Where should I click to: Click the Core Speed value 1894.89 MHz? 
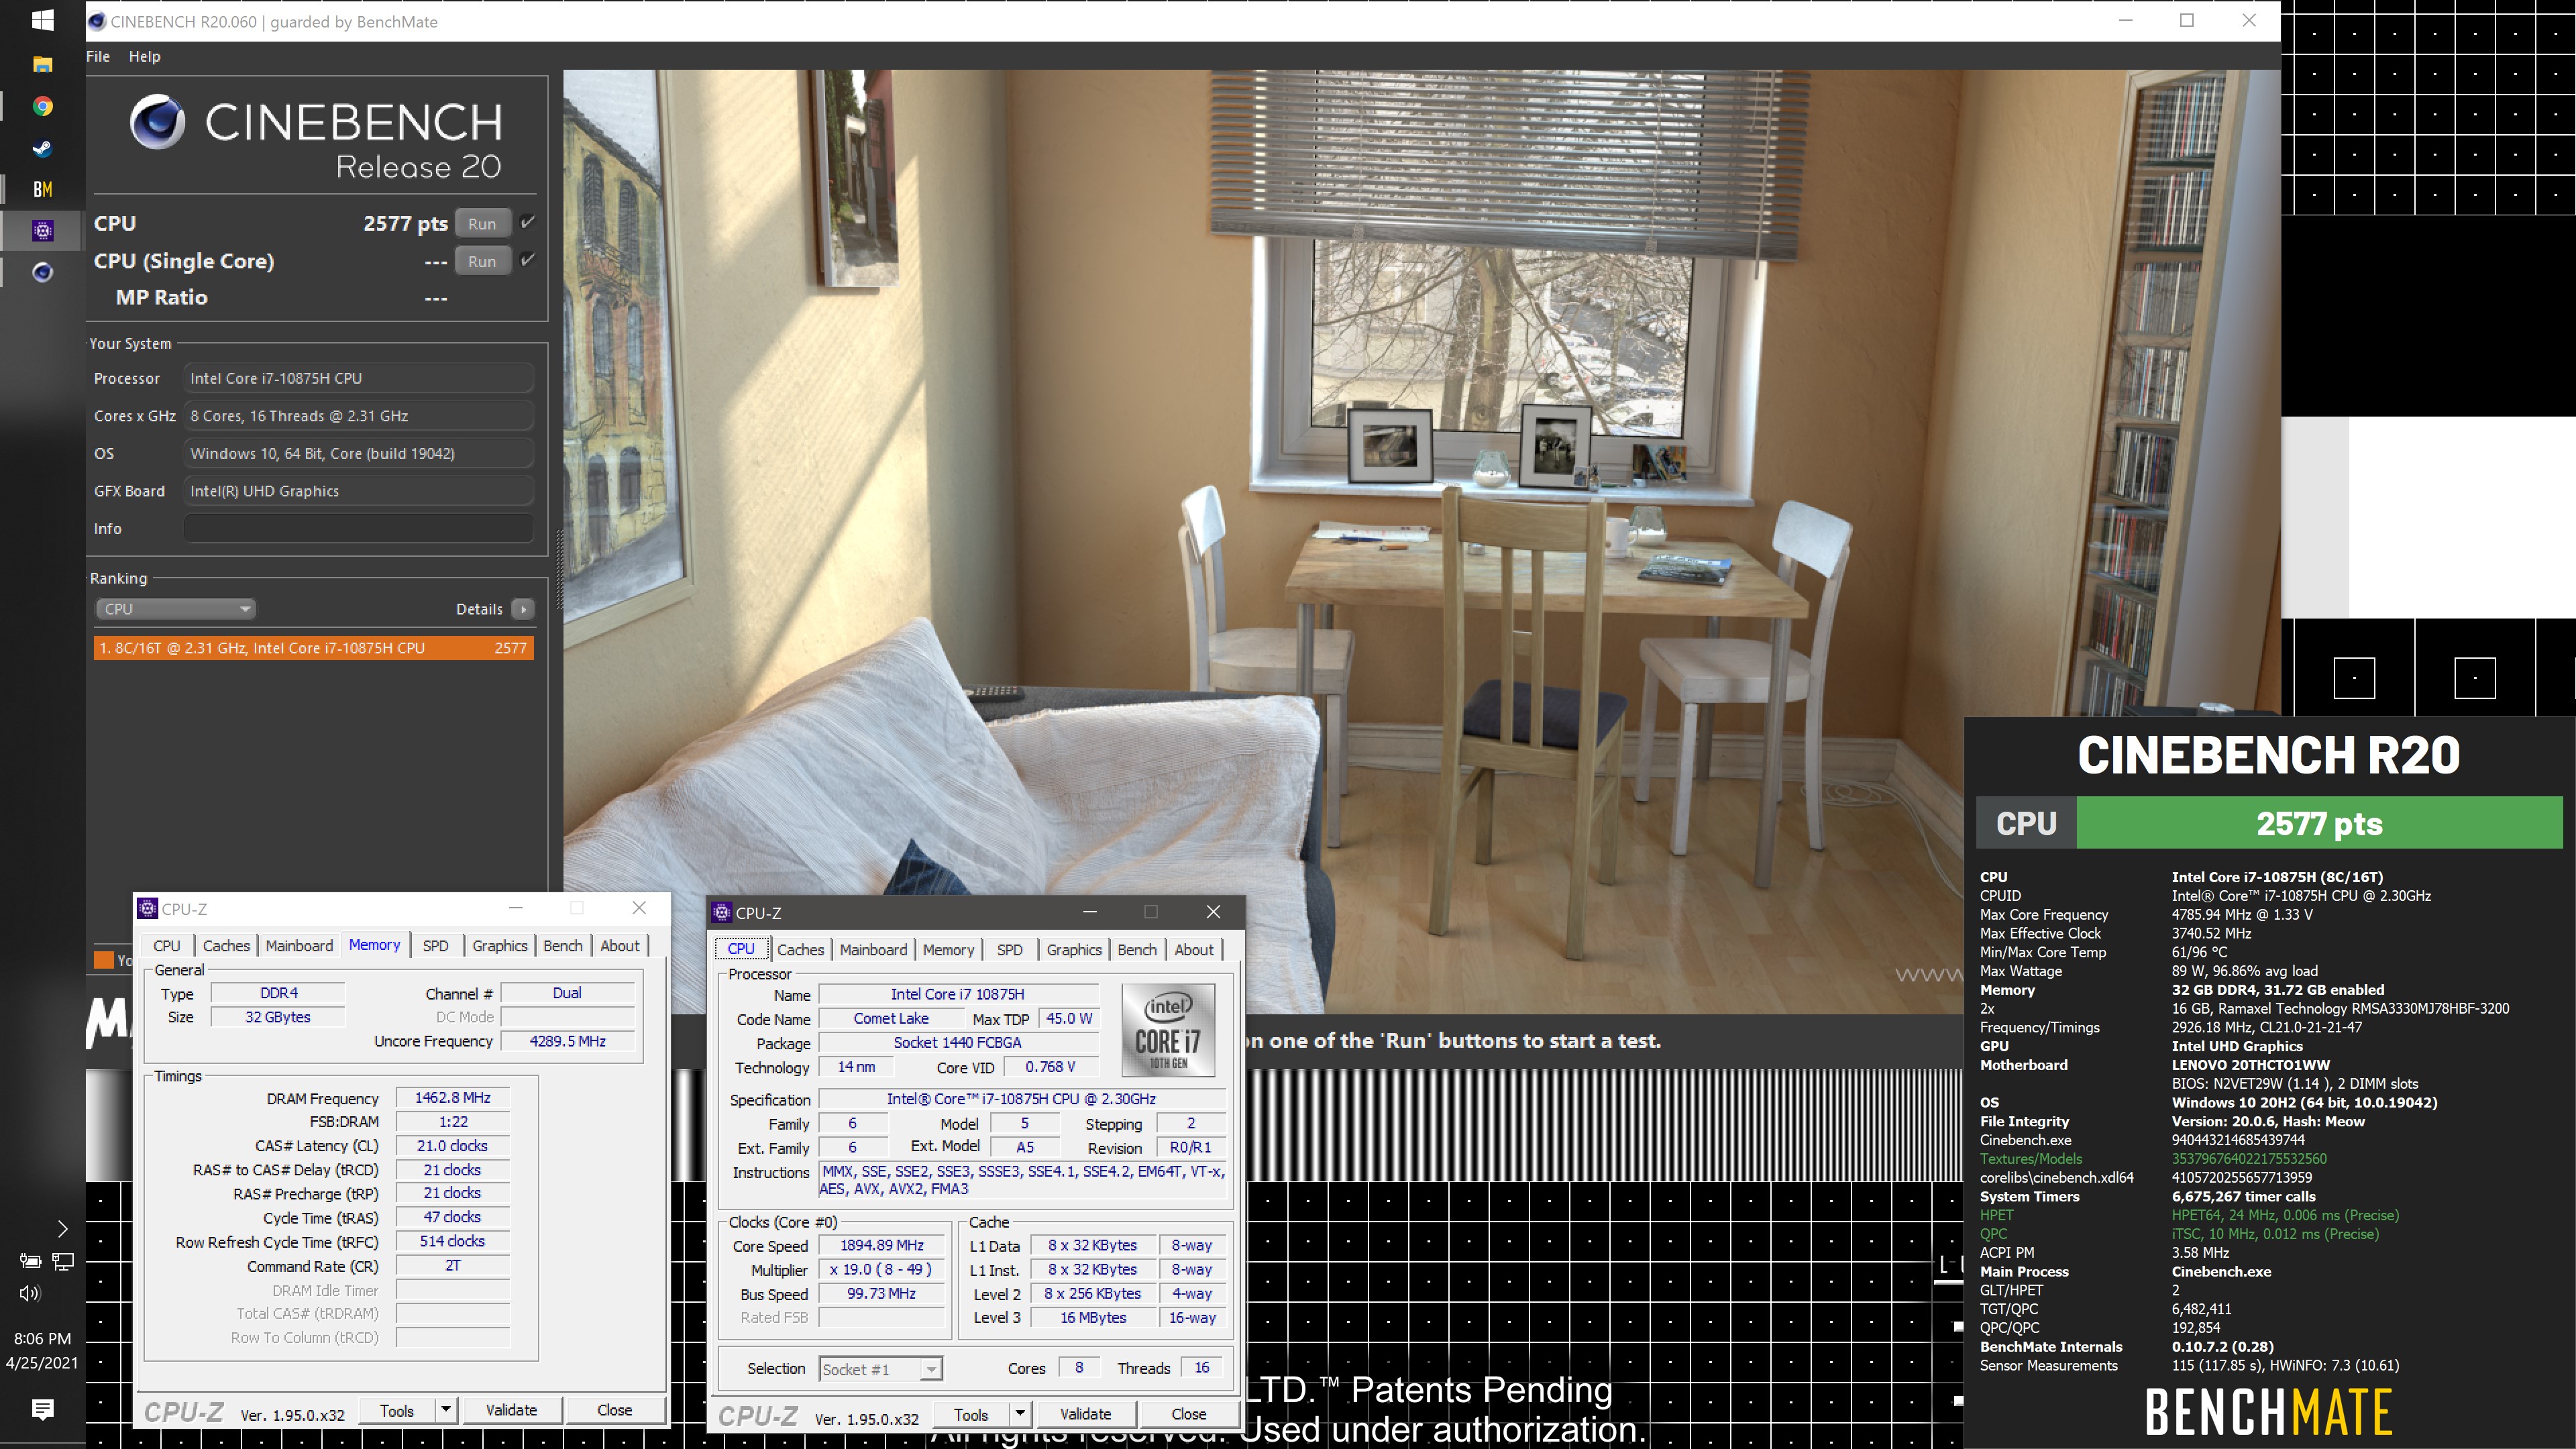[882, 1245]
